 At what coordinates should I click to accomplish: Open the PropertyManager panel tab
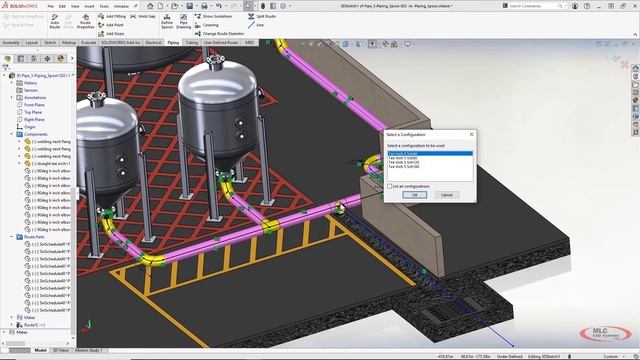coord(21,59)
